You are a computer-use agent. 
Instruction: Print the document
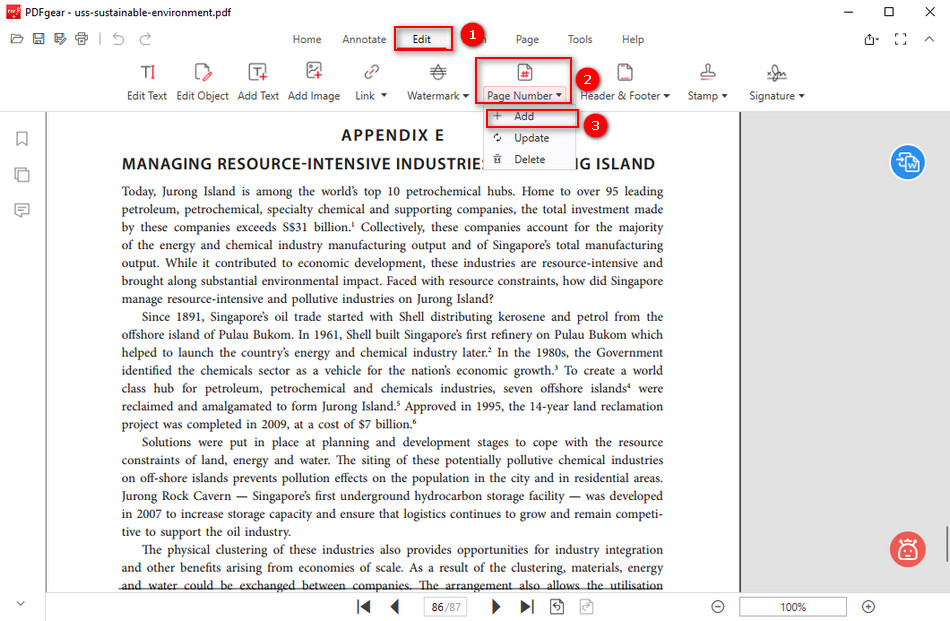[x=81, y=39]
